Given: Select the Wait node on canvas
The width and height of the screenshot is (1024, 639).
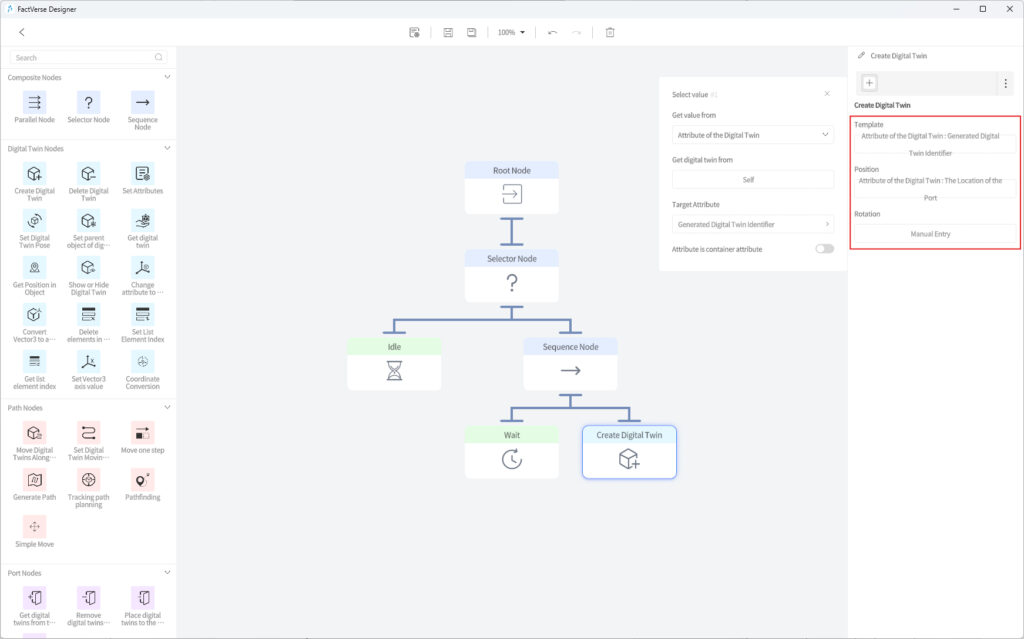Looking at the screenshot, I should click(511, 452).
